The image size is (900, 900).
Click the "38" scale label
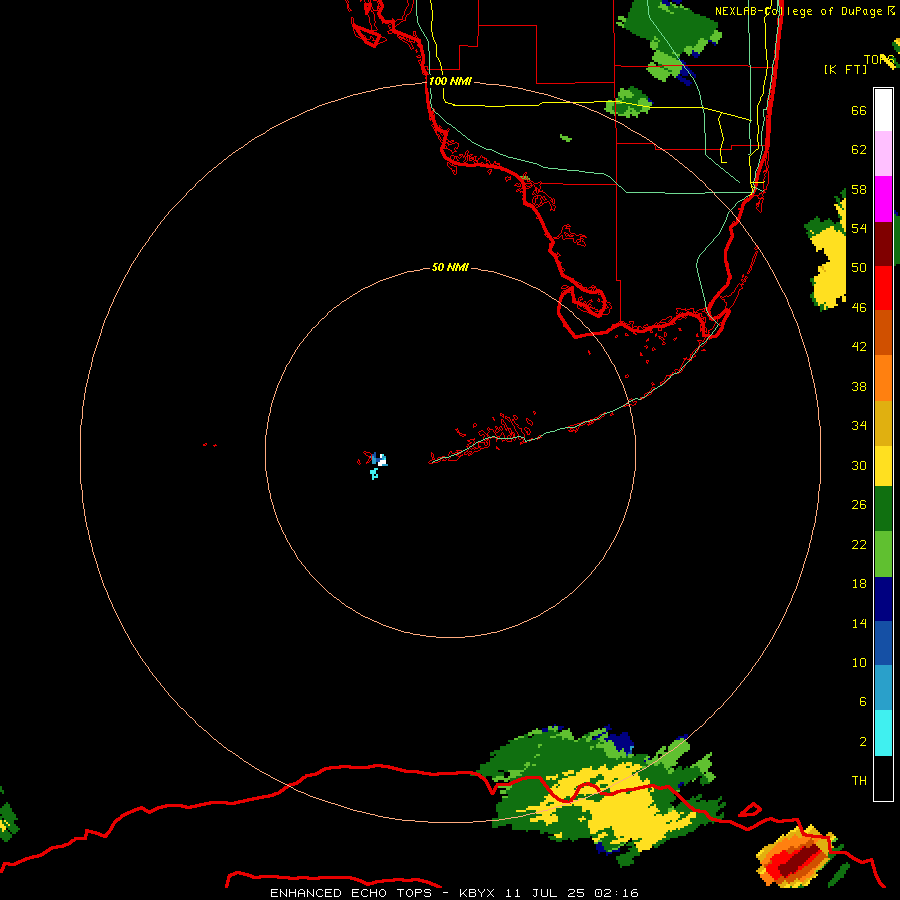(859, 386)
